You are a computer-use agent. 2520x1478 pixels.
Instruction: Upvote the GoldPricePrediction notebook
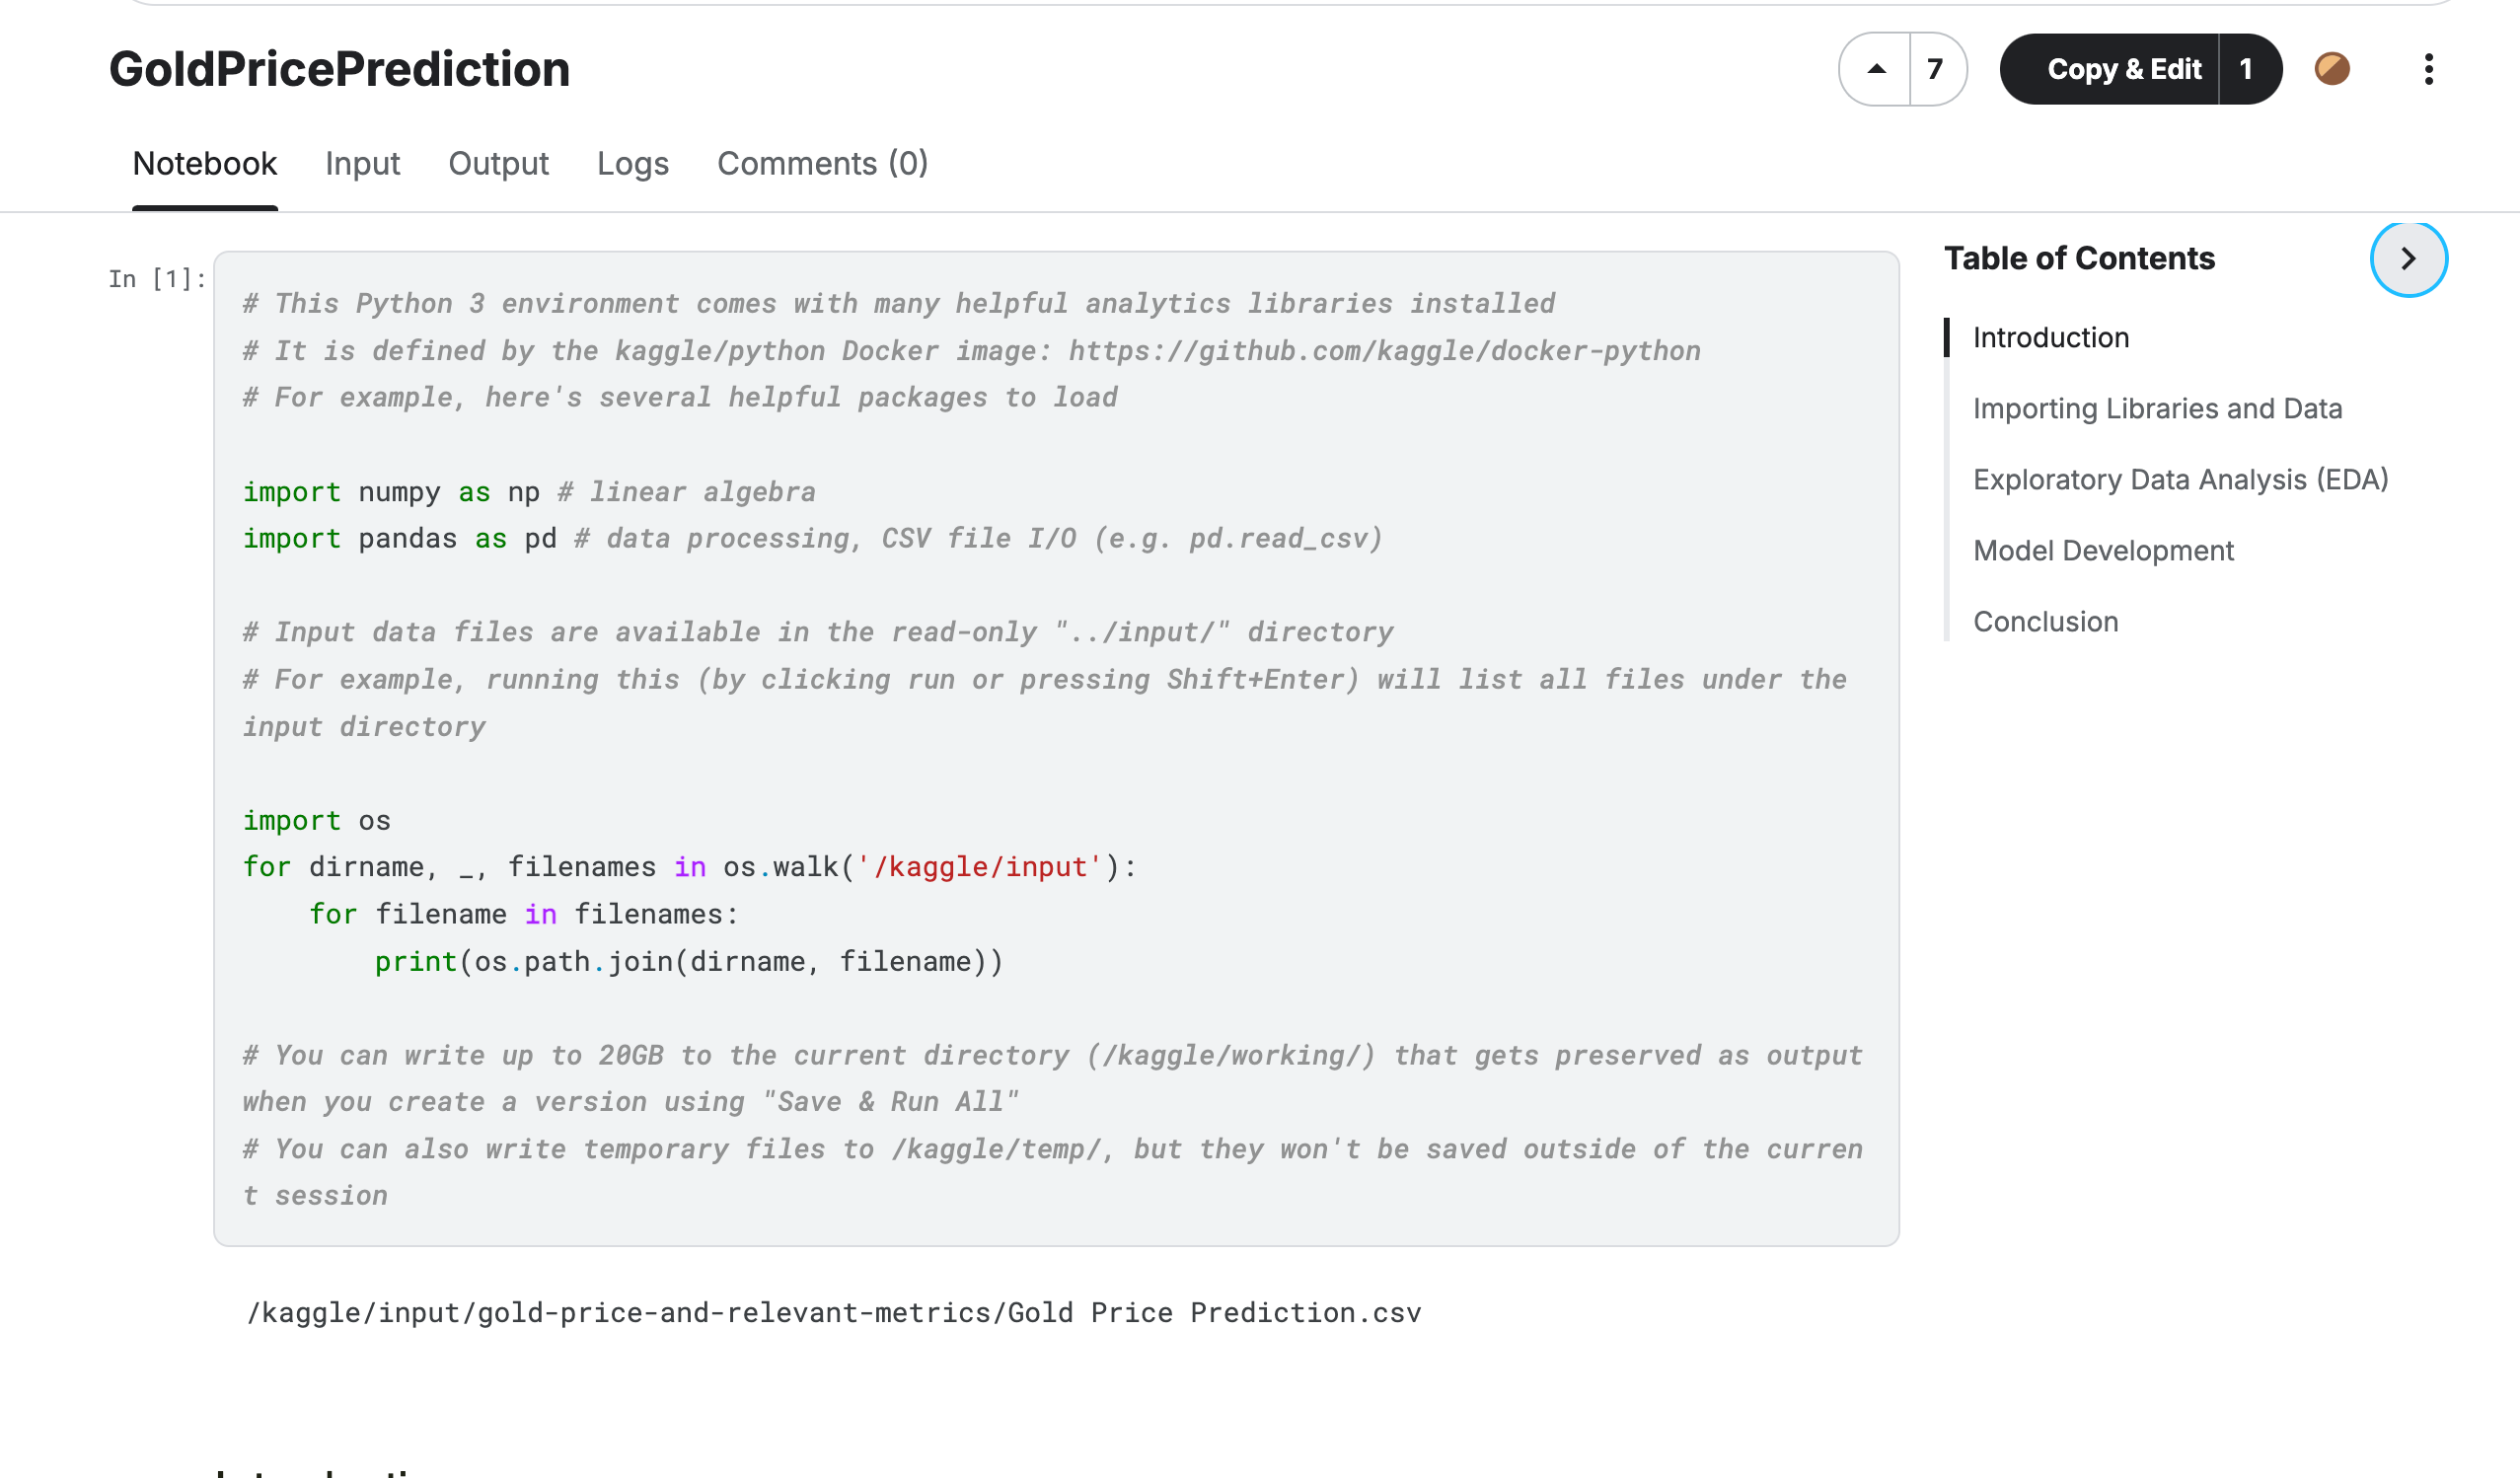pyautogui.click(x=1876, y=69)
